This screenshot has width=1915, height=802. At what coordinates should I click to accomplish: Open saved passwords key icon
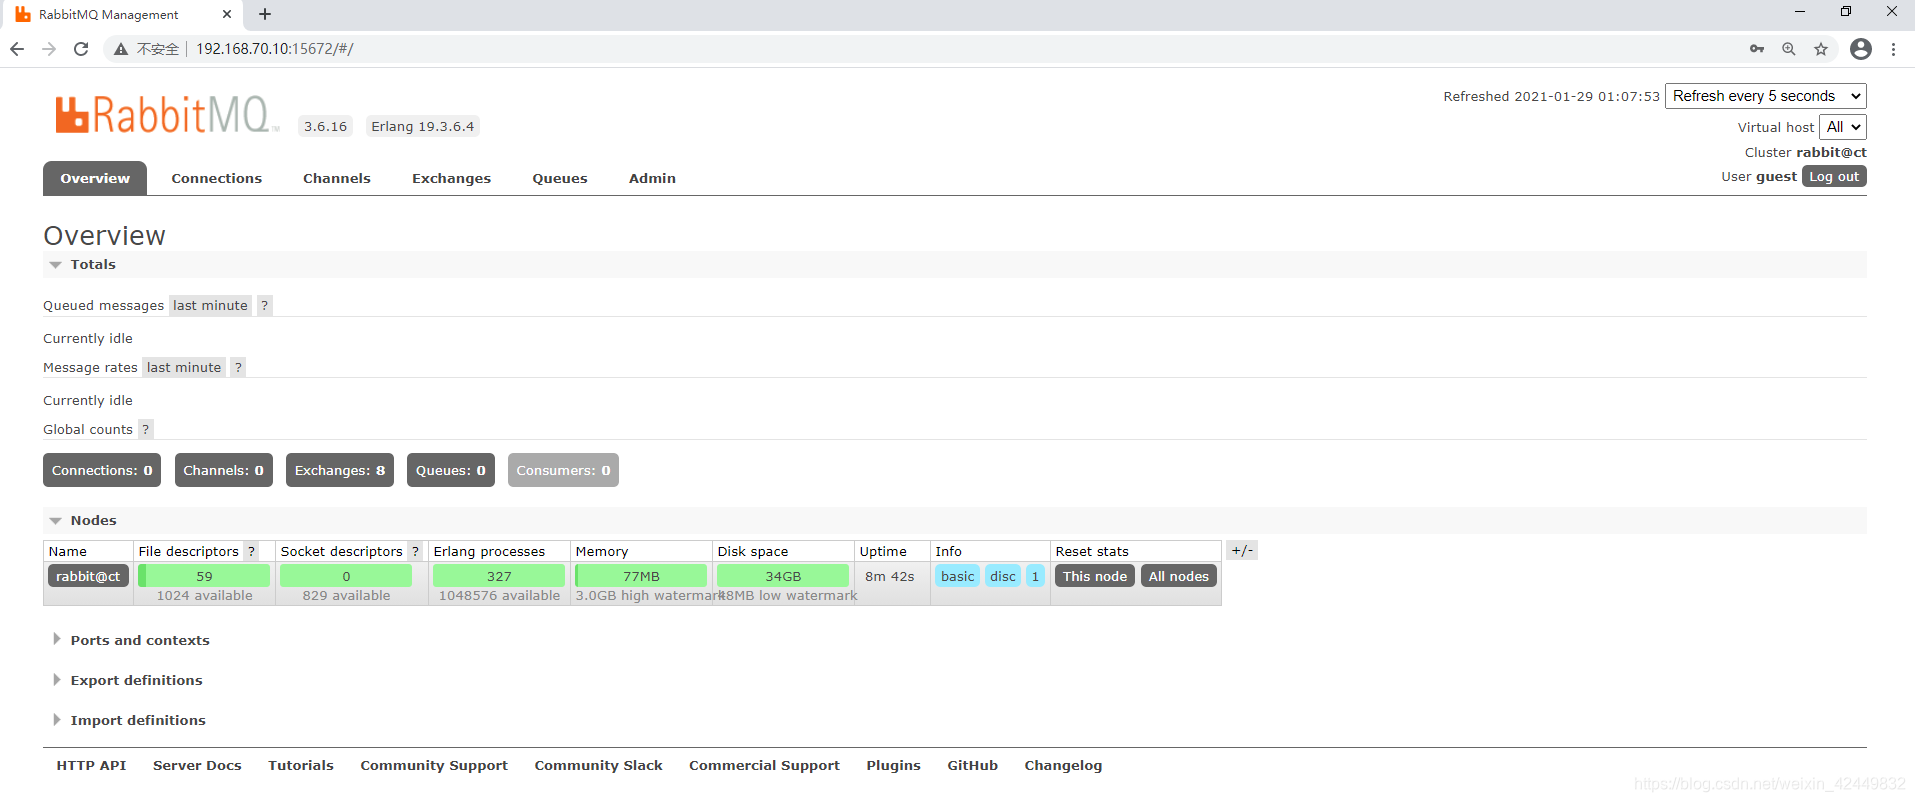pyautogui.click(x=1757, y=49)
